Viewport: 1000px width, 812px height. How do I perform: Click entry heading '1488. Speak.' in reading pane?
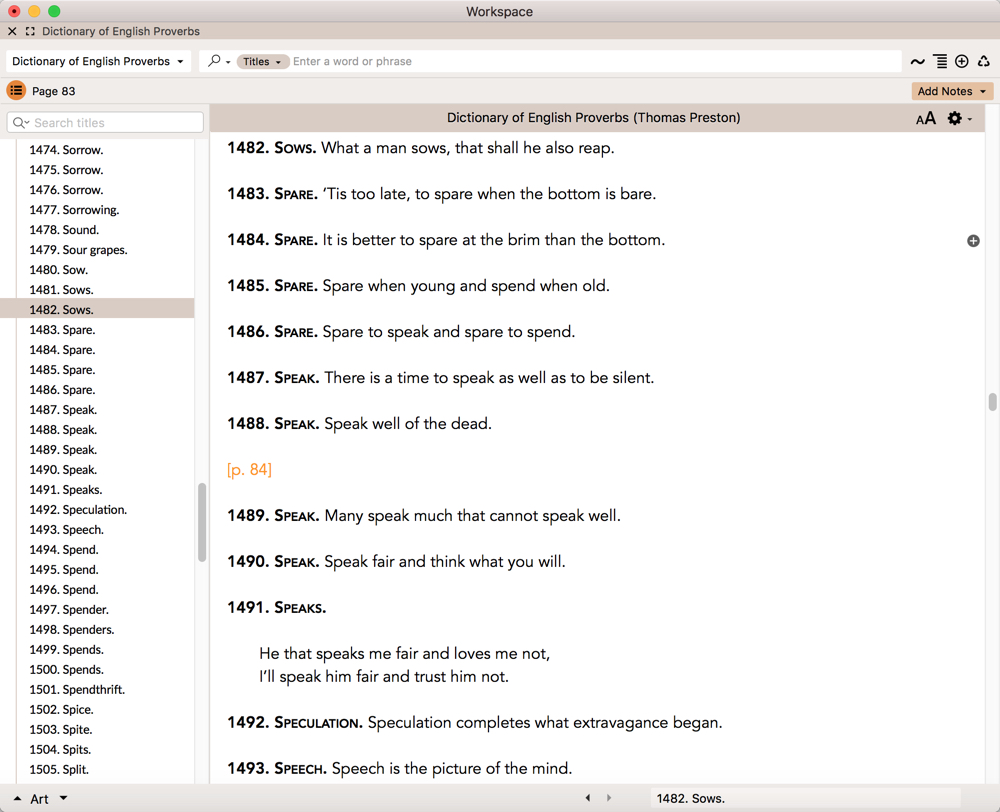273,424
